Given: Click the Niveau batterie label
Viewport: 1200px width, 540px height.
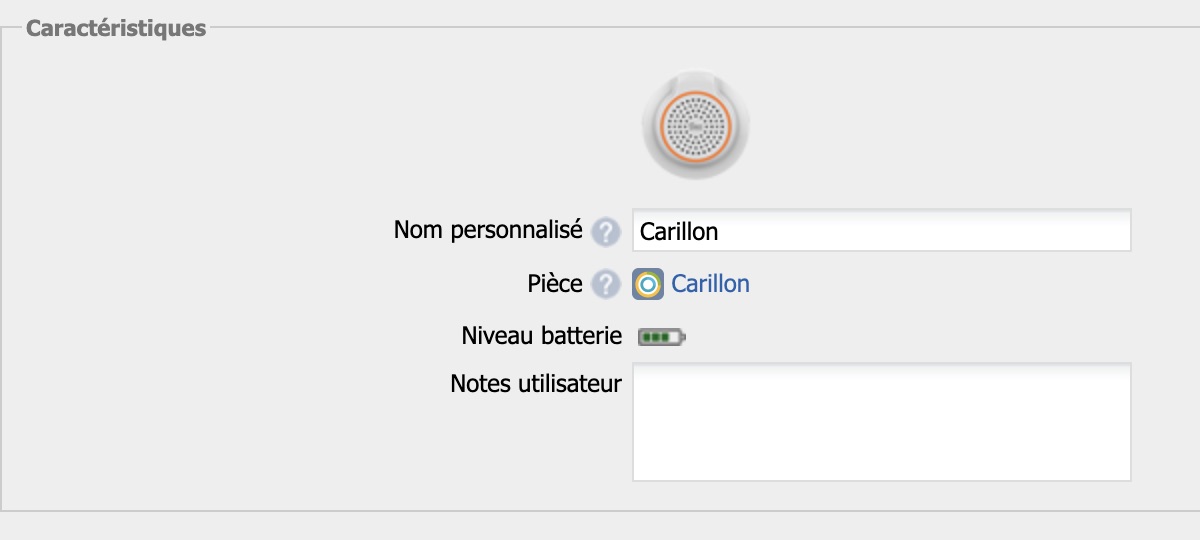Looking at the screenshot, I should 542,336.
